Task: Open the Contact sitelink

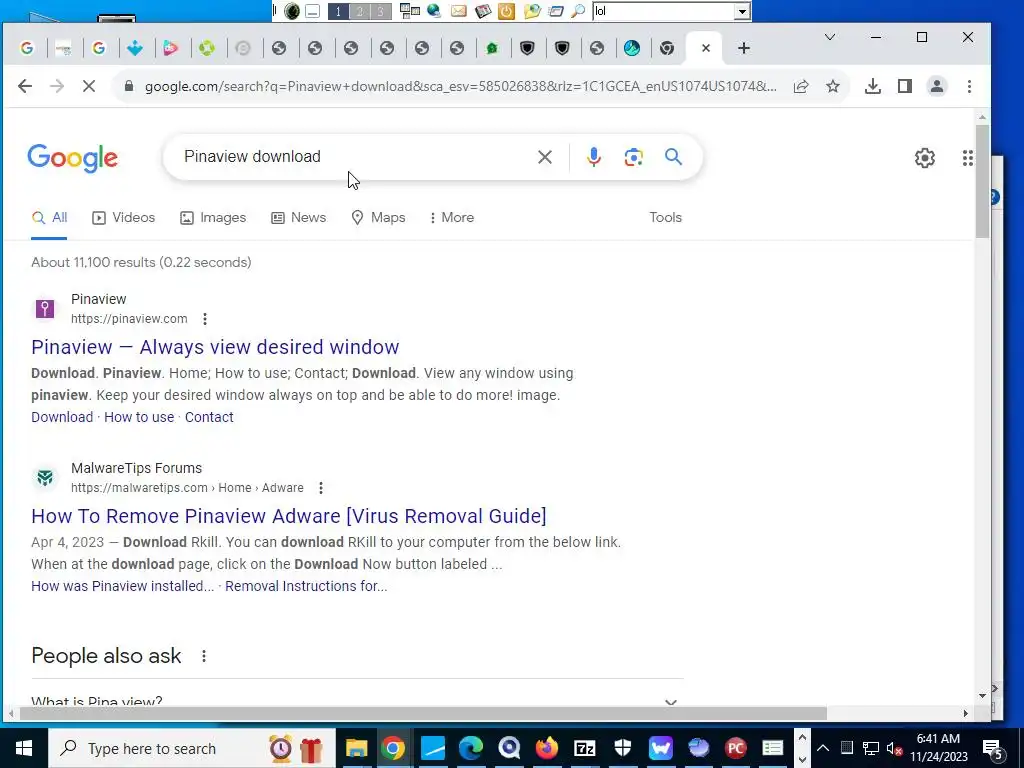Action: tap(209, 417)
